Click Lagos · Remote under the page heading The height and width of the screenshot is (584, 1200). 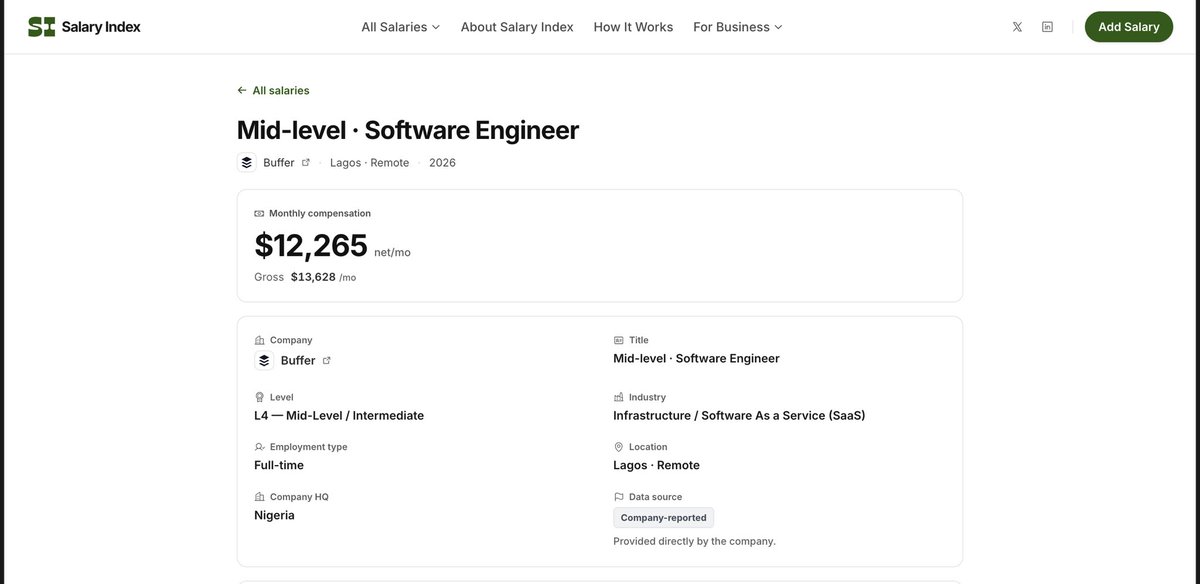point(370,162)
